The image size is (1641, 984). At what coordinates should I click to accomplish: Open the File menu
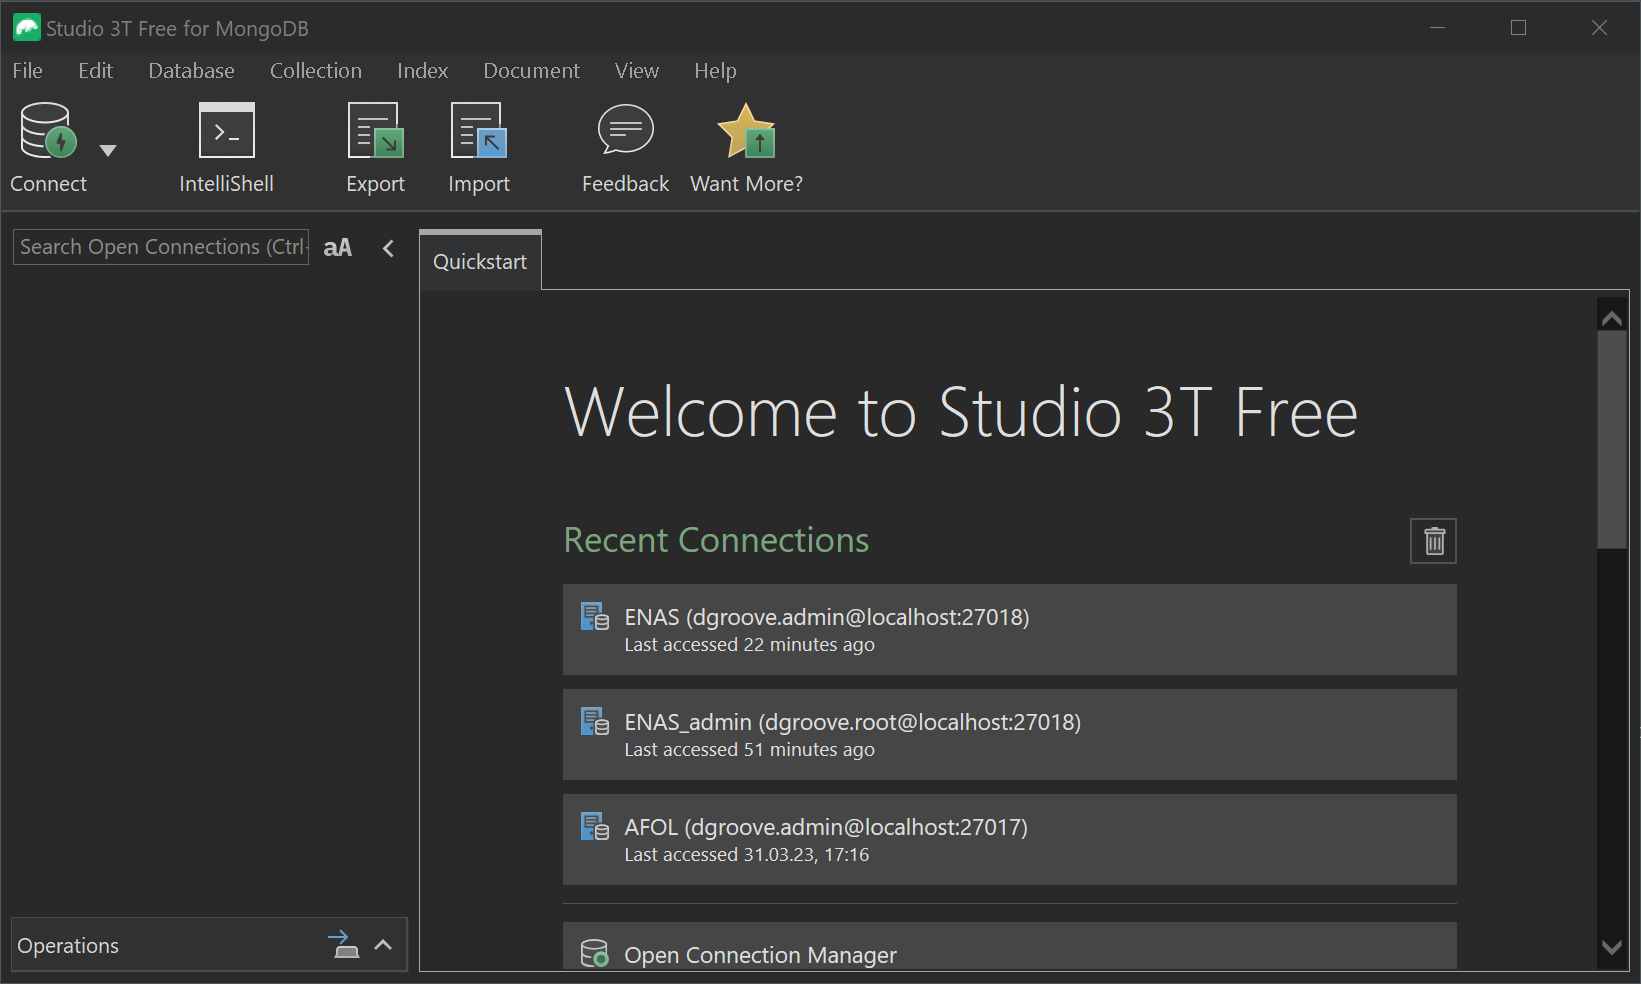(x=27, y=71)
